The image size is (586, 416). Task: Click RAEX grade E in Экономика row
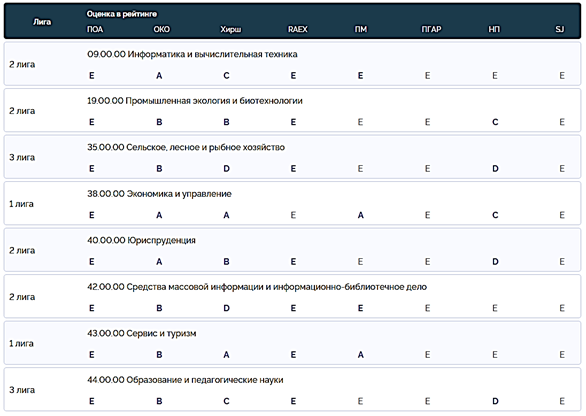[x=293, y=215]
